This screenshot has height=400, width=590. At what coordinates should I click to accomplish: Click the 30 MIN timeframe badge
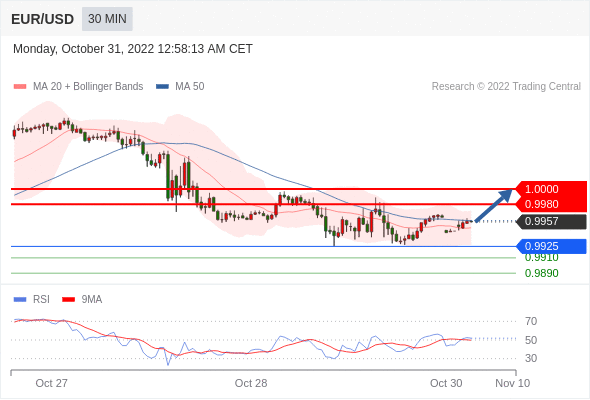click(107, 19)
